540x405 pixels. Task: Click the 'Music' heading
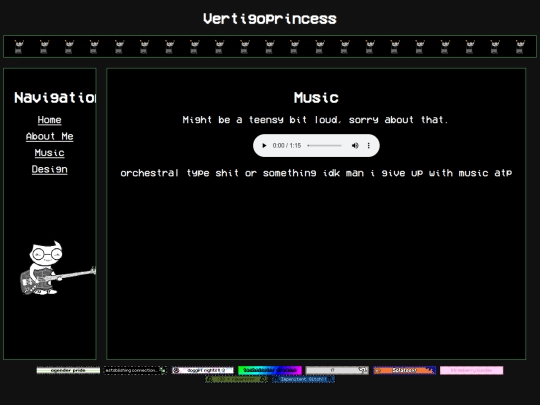click(316, 98)
